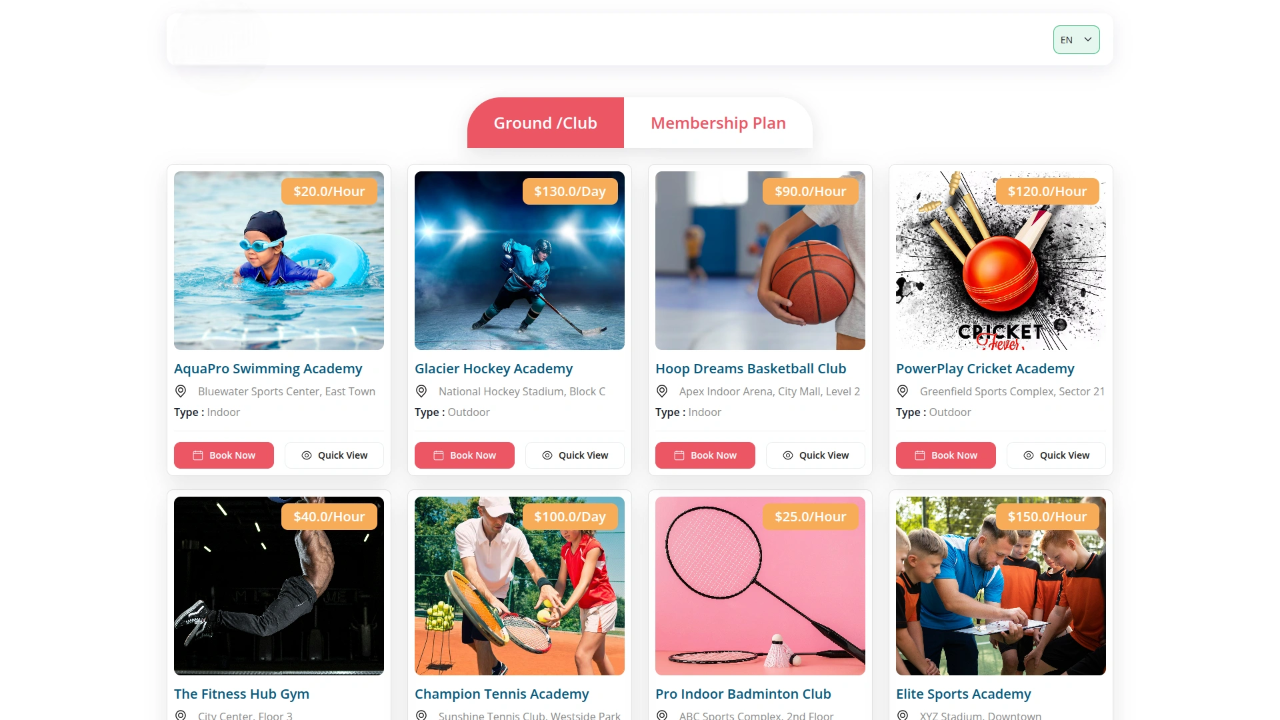Open the badminton racket thumbnail image
This screenshot has height=720, width=1280.
[x=760, y=586]
